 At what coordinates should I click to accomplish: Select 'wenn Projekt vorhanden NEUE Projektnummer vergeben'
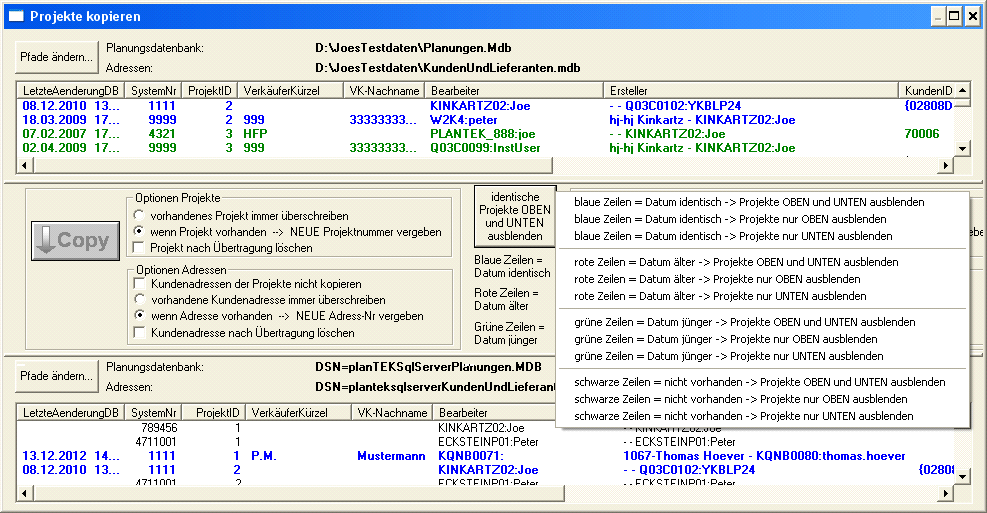pyautogui.click(x=140, y=231)
